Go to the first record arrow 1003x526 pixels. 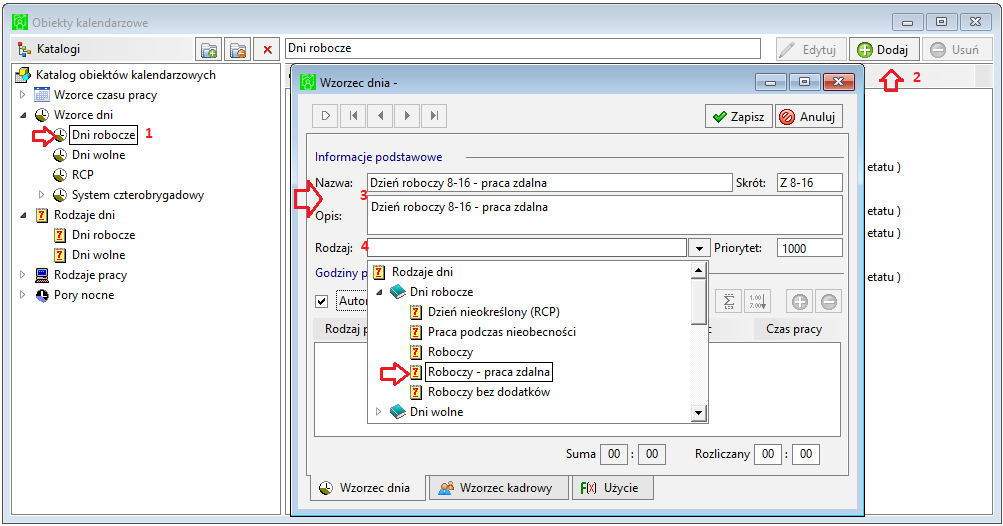pos(353,116)
